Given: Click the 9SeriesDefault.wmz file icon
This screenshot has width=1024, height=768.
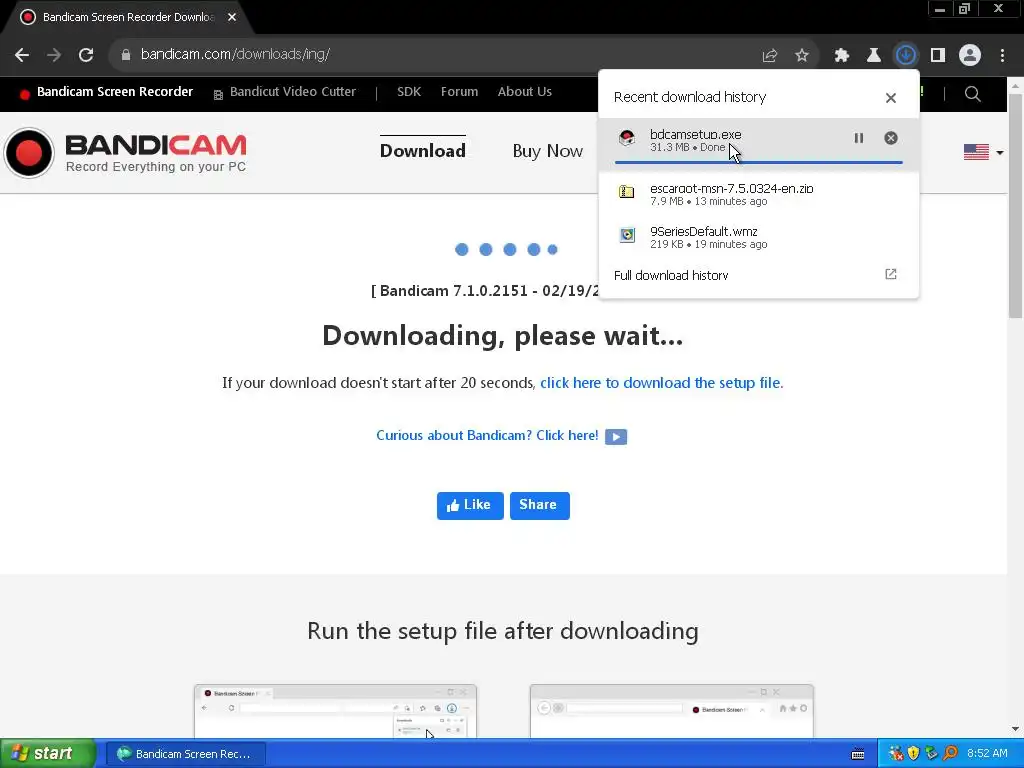Looking at the screenshot, I should [627, 234].
